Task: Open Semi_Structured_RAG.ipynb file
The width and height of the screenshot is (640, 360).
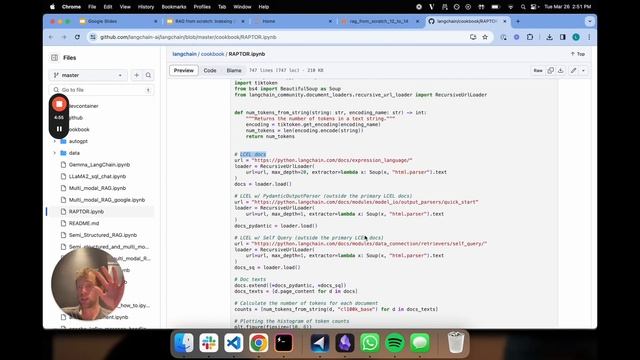Action: pos(102,235)
